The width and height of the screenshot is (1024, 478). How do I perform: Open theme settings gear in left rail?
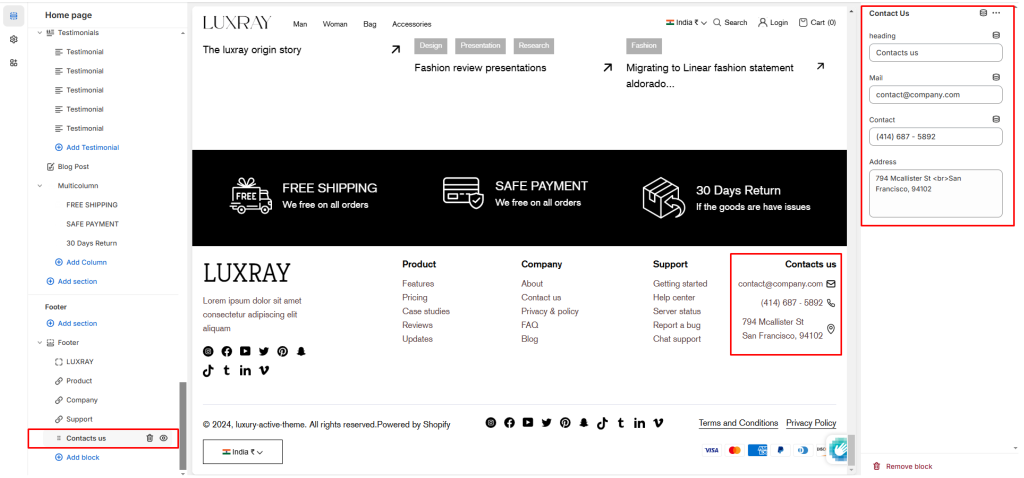click(x=14, y=39)
